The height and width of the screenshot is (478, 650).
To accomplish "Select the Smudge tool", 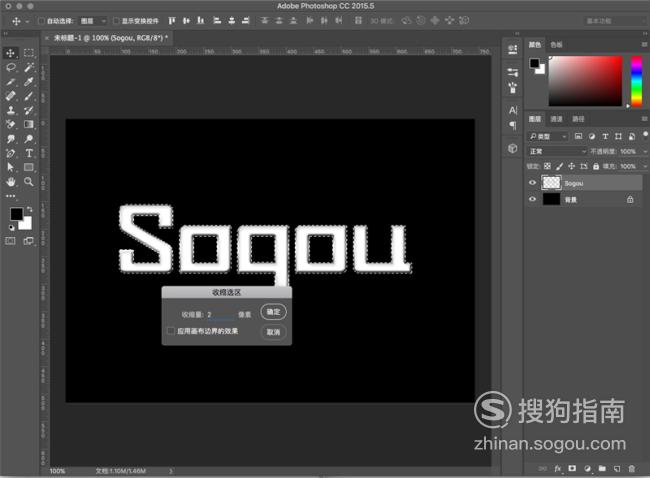I will click(x=11, y=138).
